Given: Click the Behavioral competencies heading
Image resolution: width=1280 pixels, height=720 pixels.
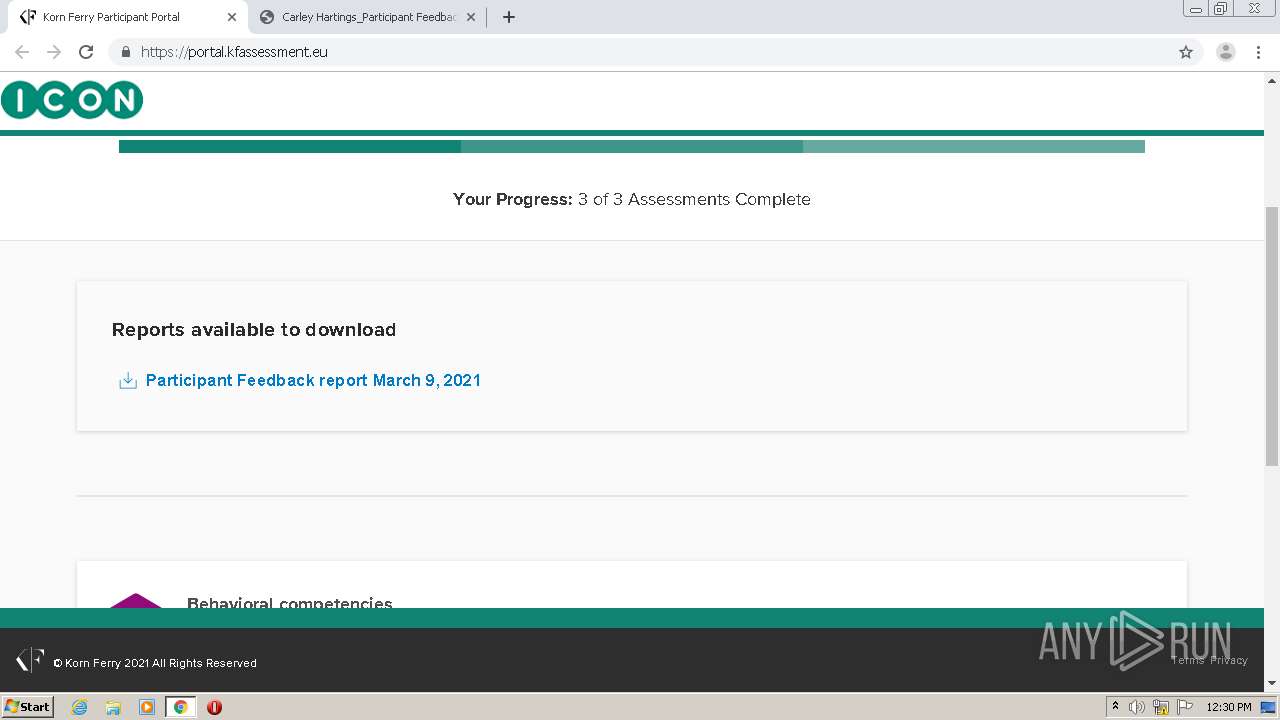Looking at the screenshot, I should tap(290, 602).
